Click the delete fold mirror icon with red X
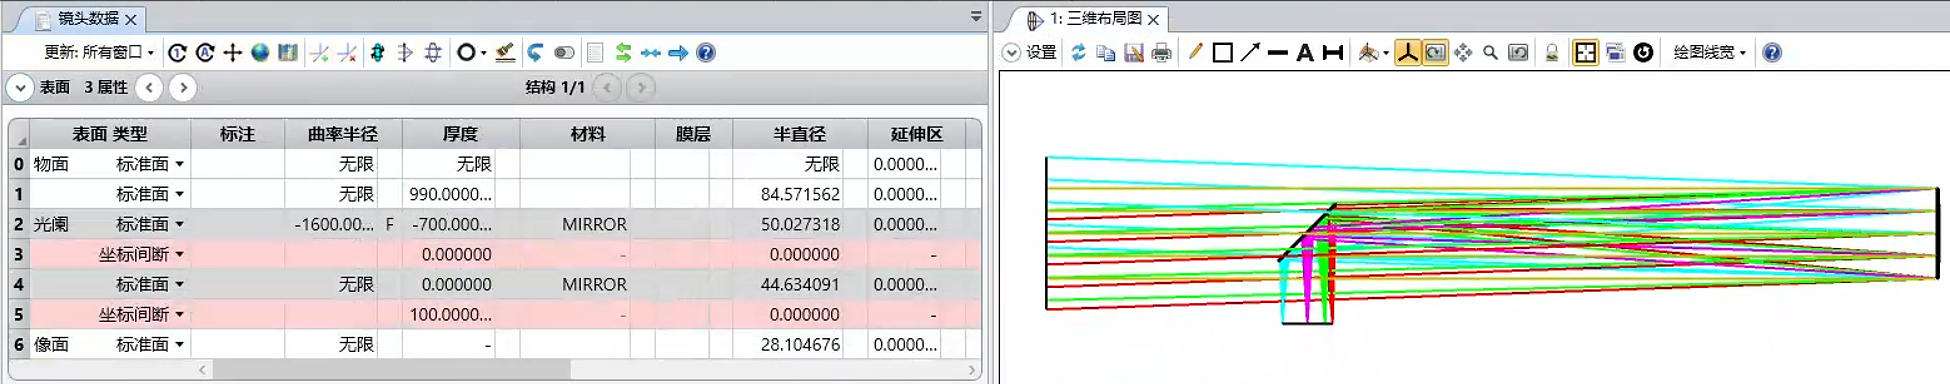Viewport: 1950px width, 384px height. click(347, 53)
